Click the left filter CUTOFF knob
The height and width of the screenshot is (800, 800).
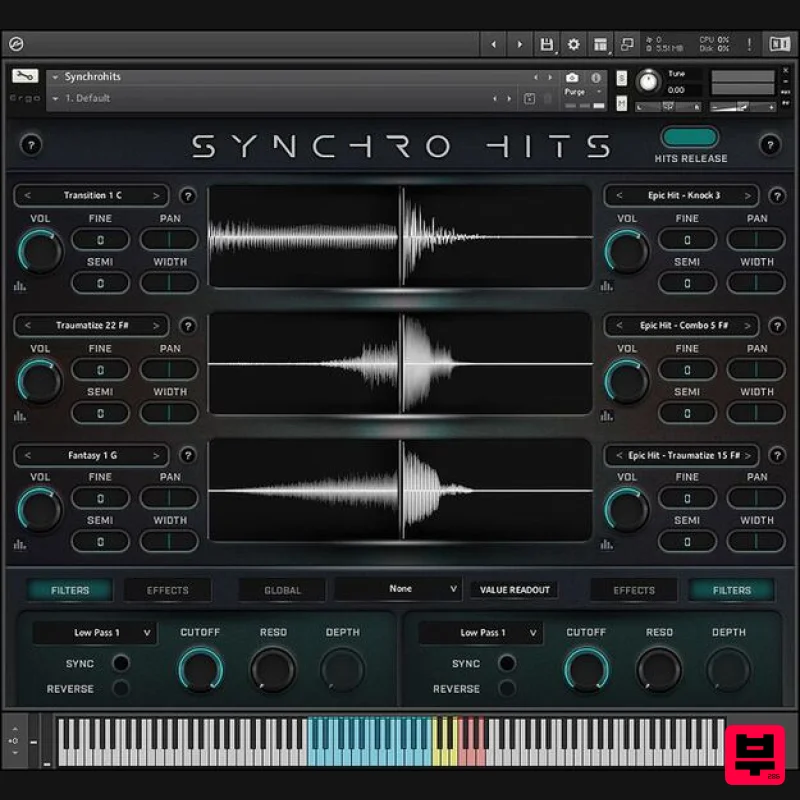point(201,669)
